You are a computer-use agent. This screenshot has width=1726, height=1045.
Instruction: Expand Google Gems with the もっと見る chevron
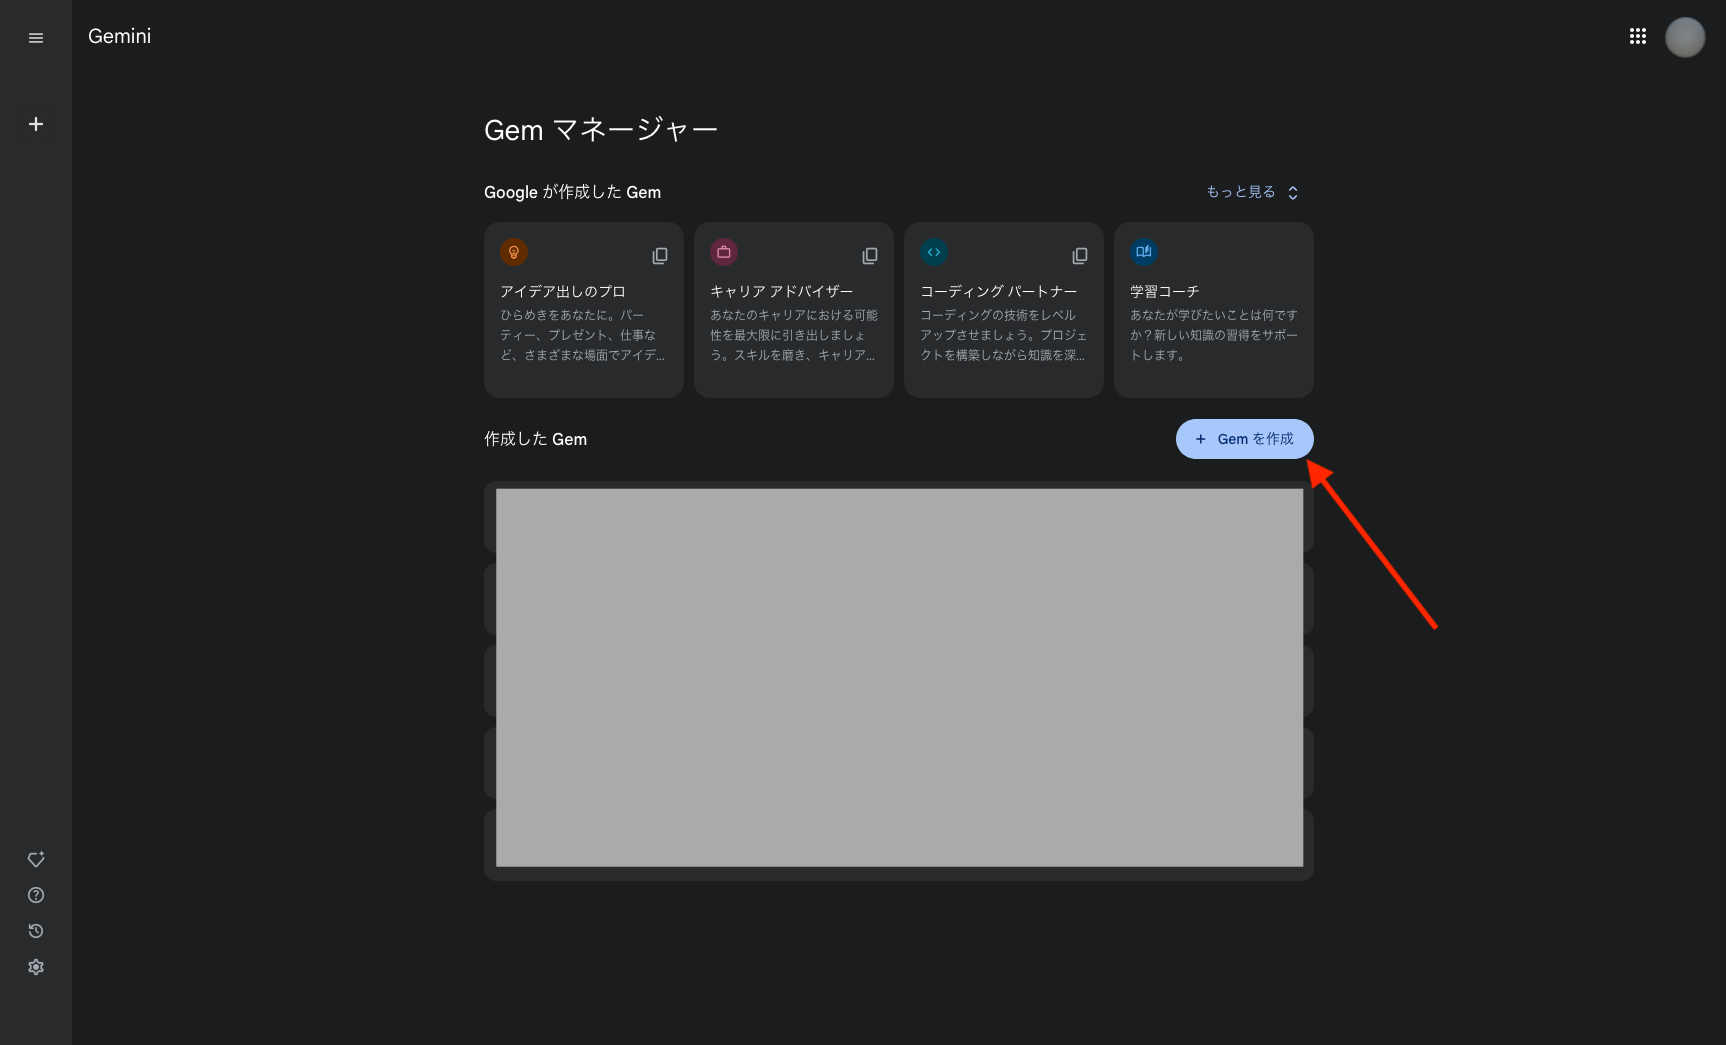[1292, 191]
